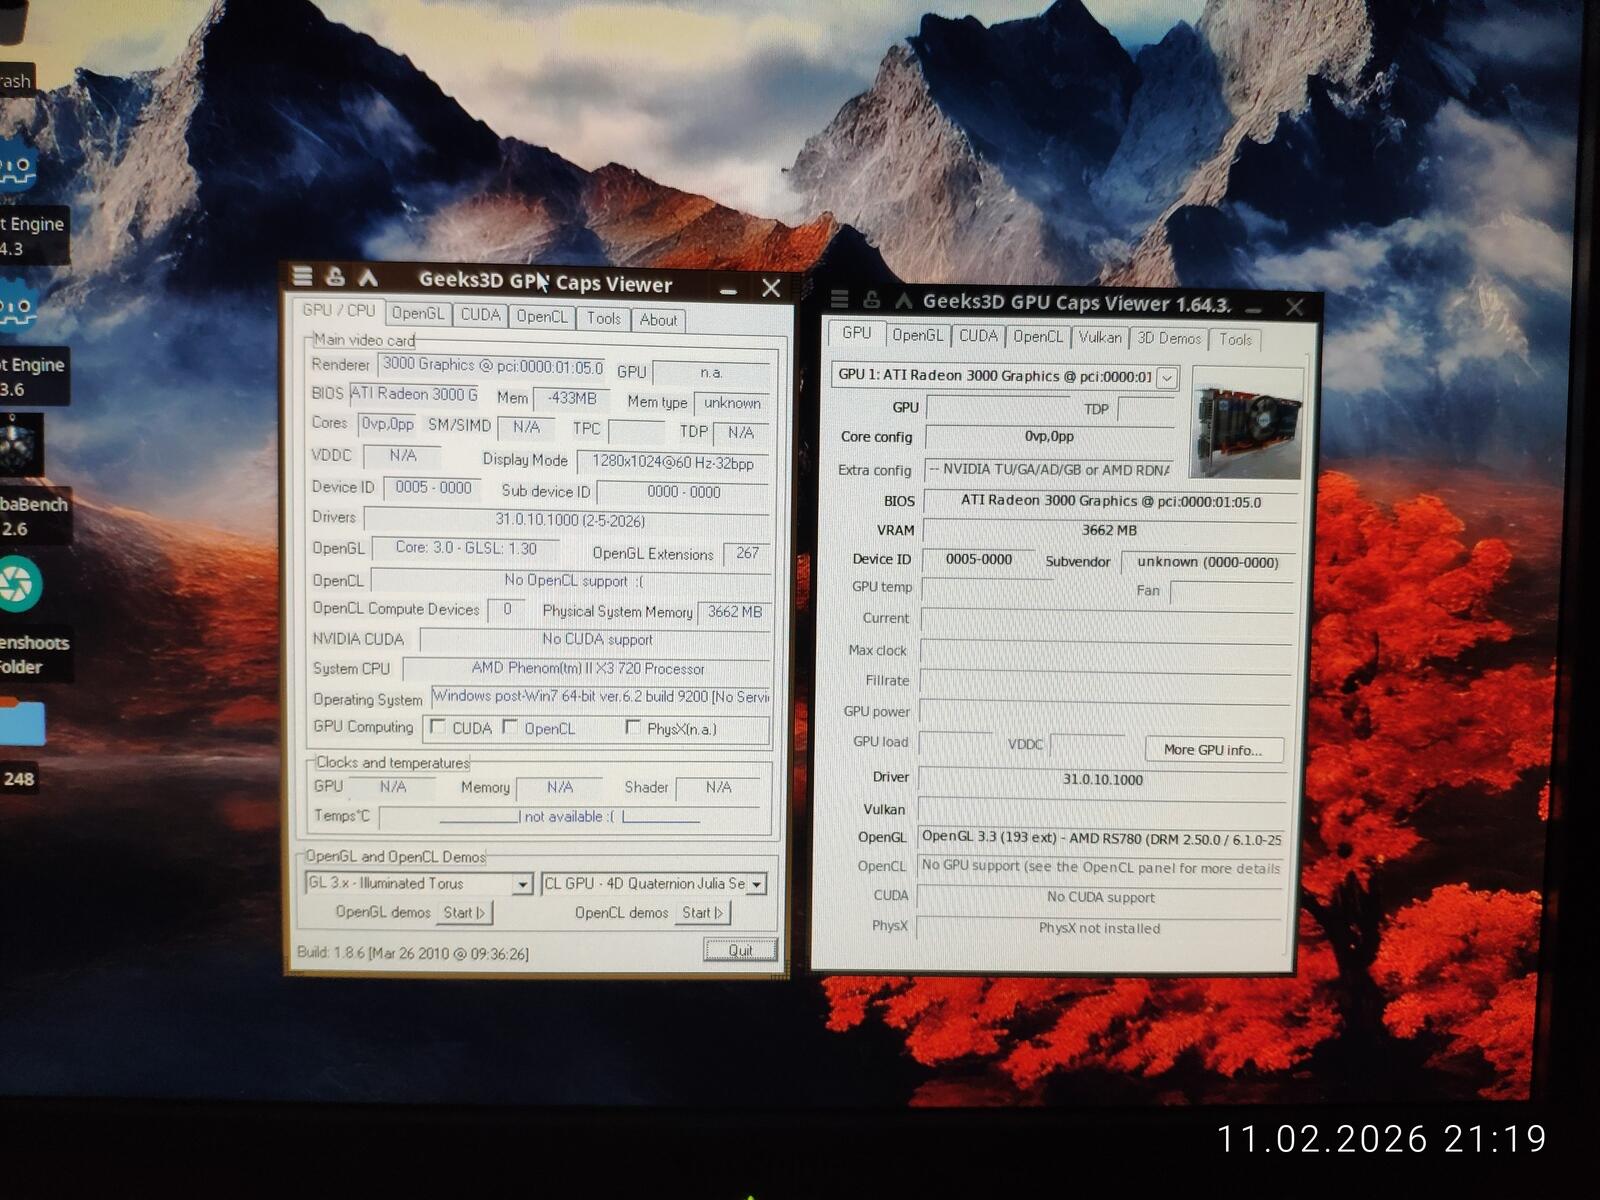1600x1200 pixels.
Task: Click Operating System field 'Windows post-Win7 64-bit'
Action: pos(601,696)
